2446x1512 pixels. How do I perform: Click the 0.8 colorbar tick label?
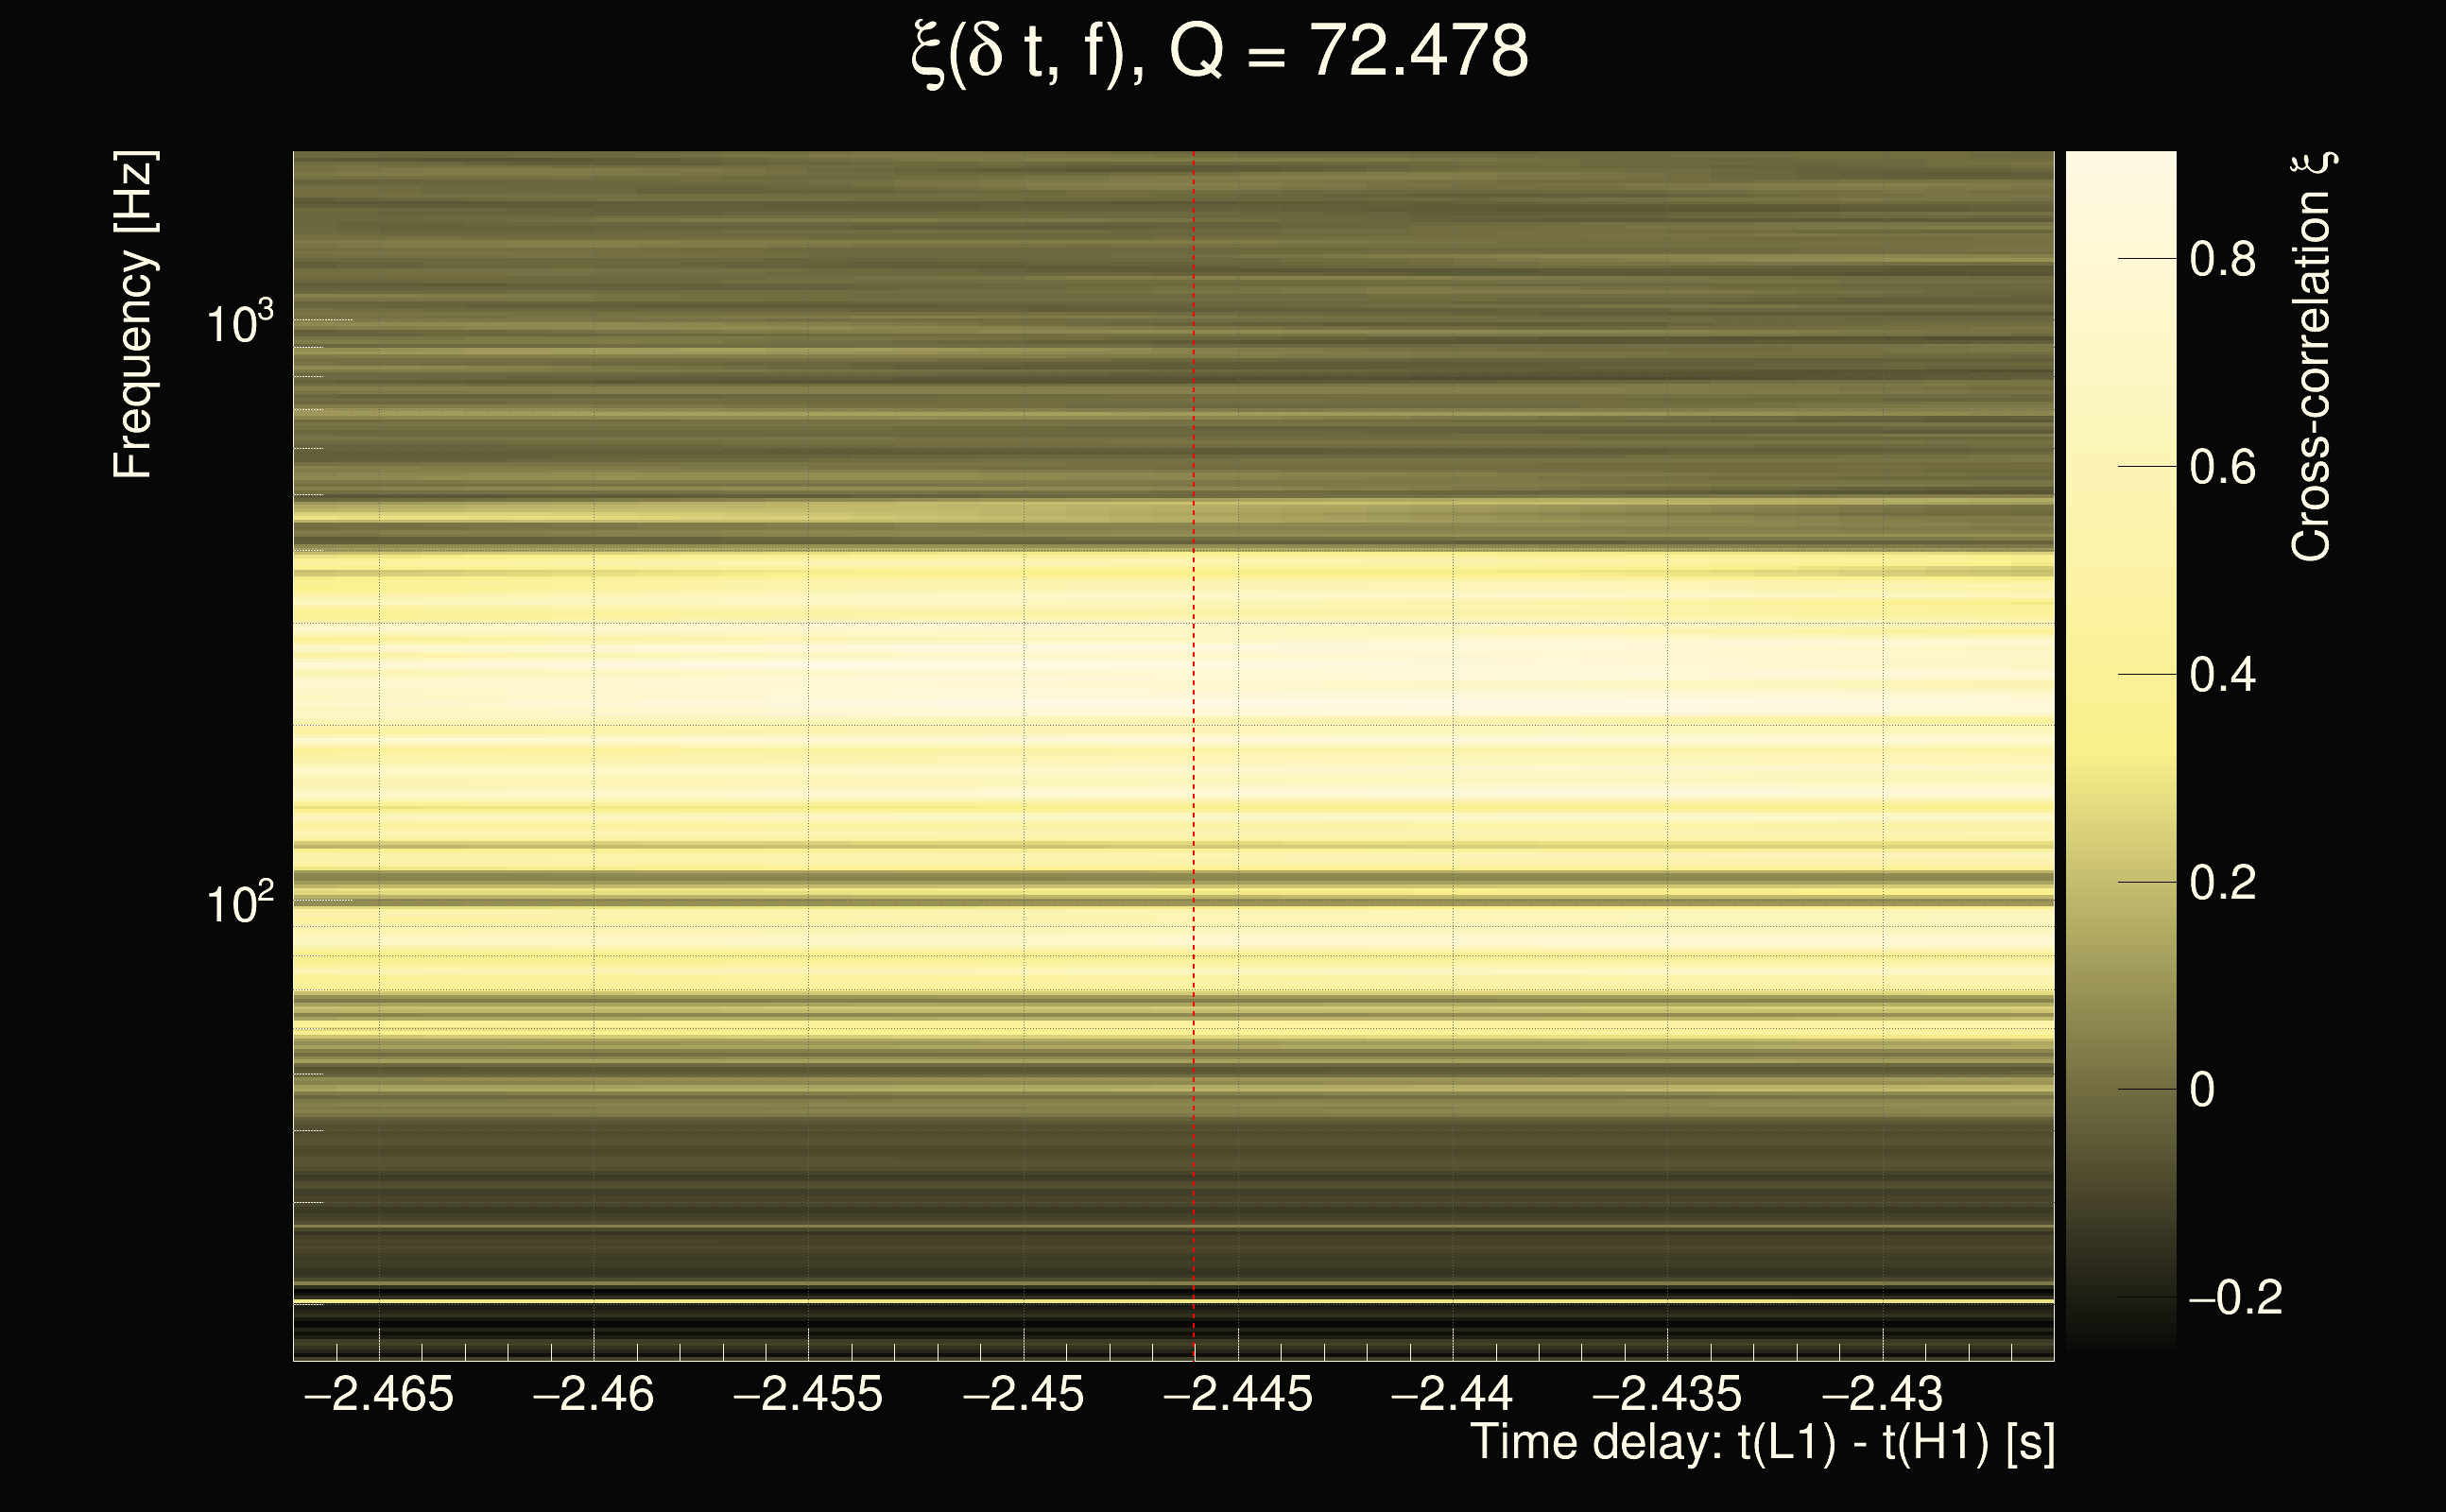click(2222, 260)
